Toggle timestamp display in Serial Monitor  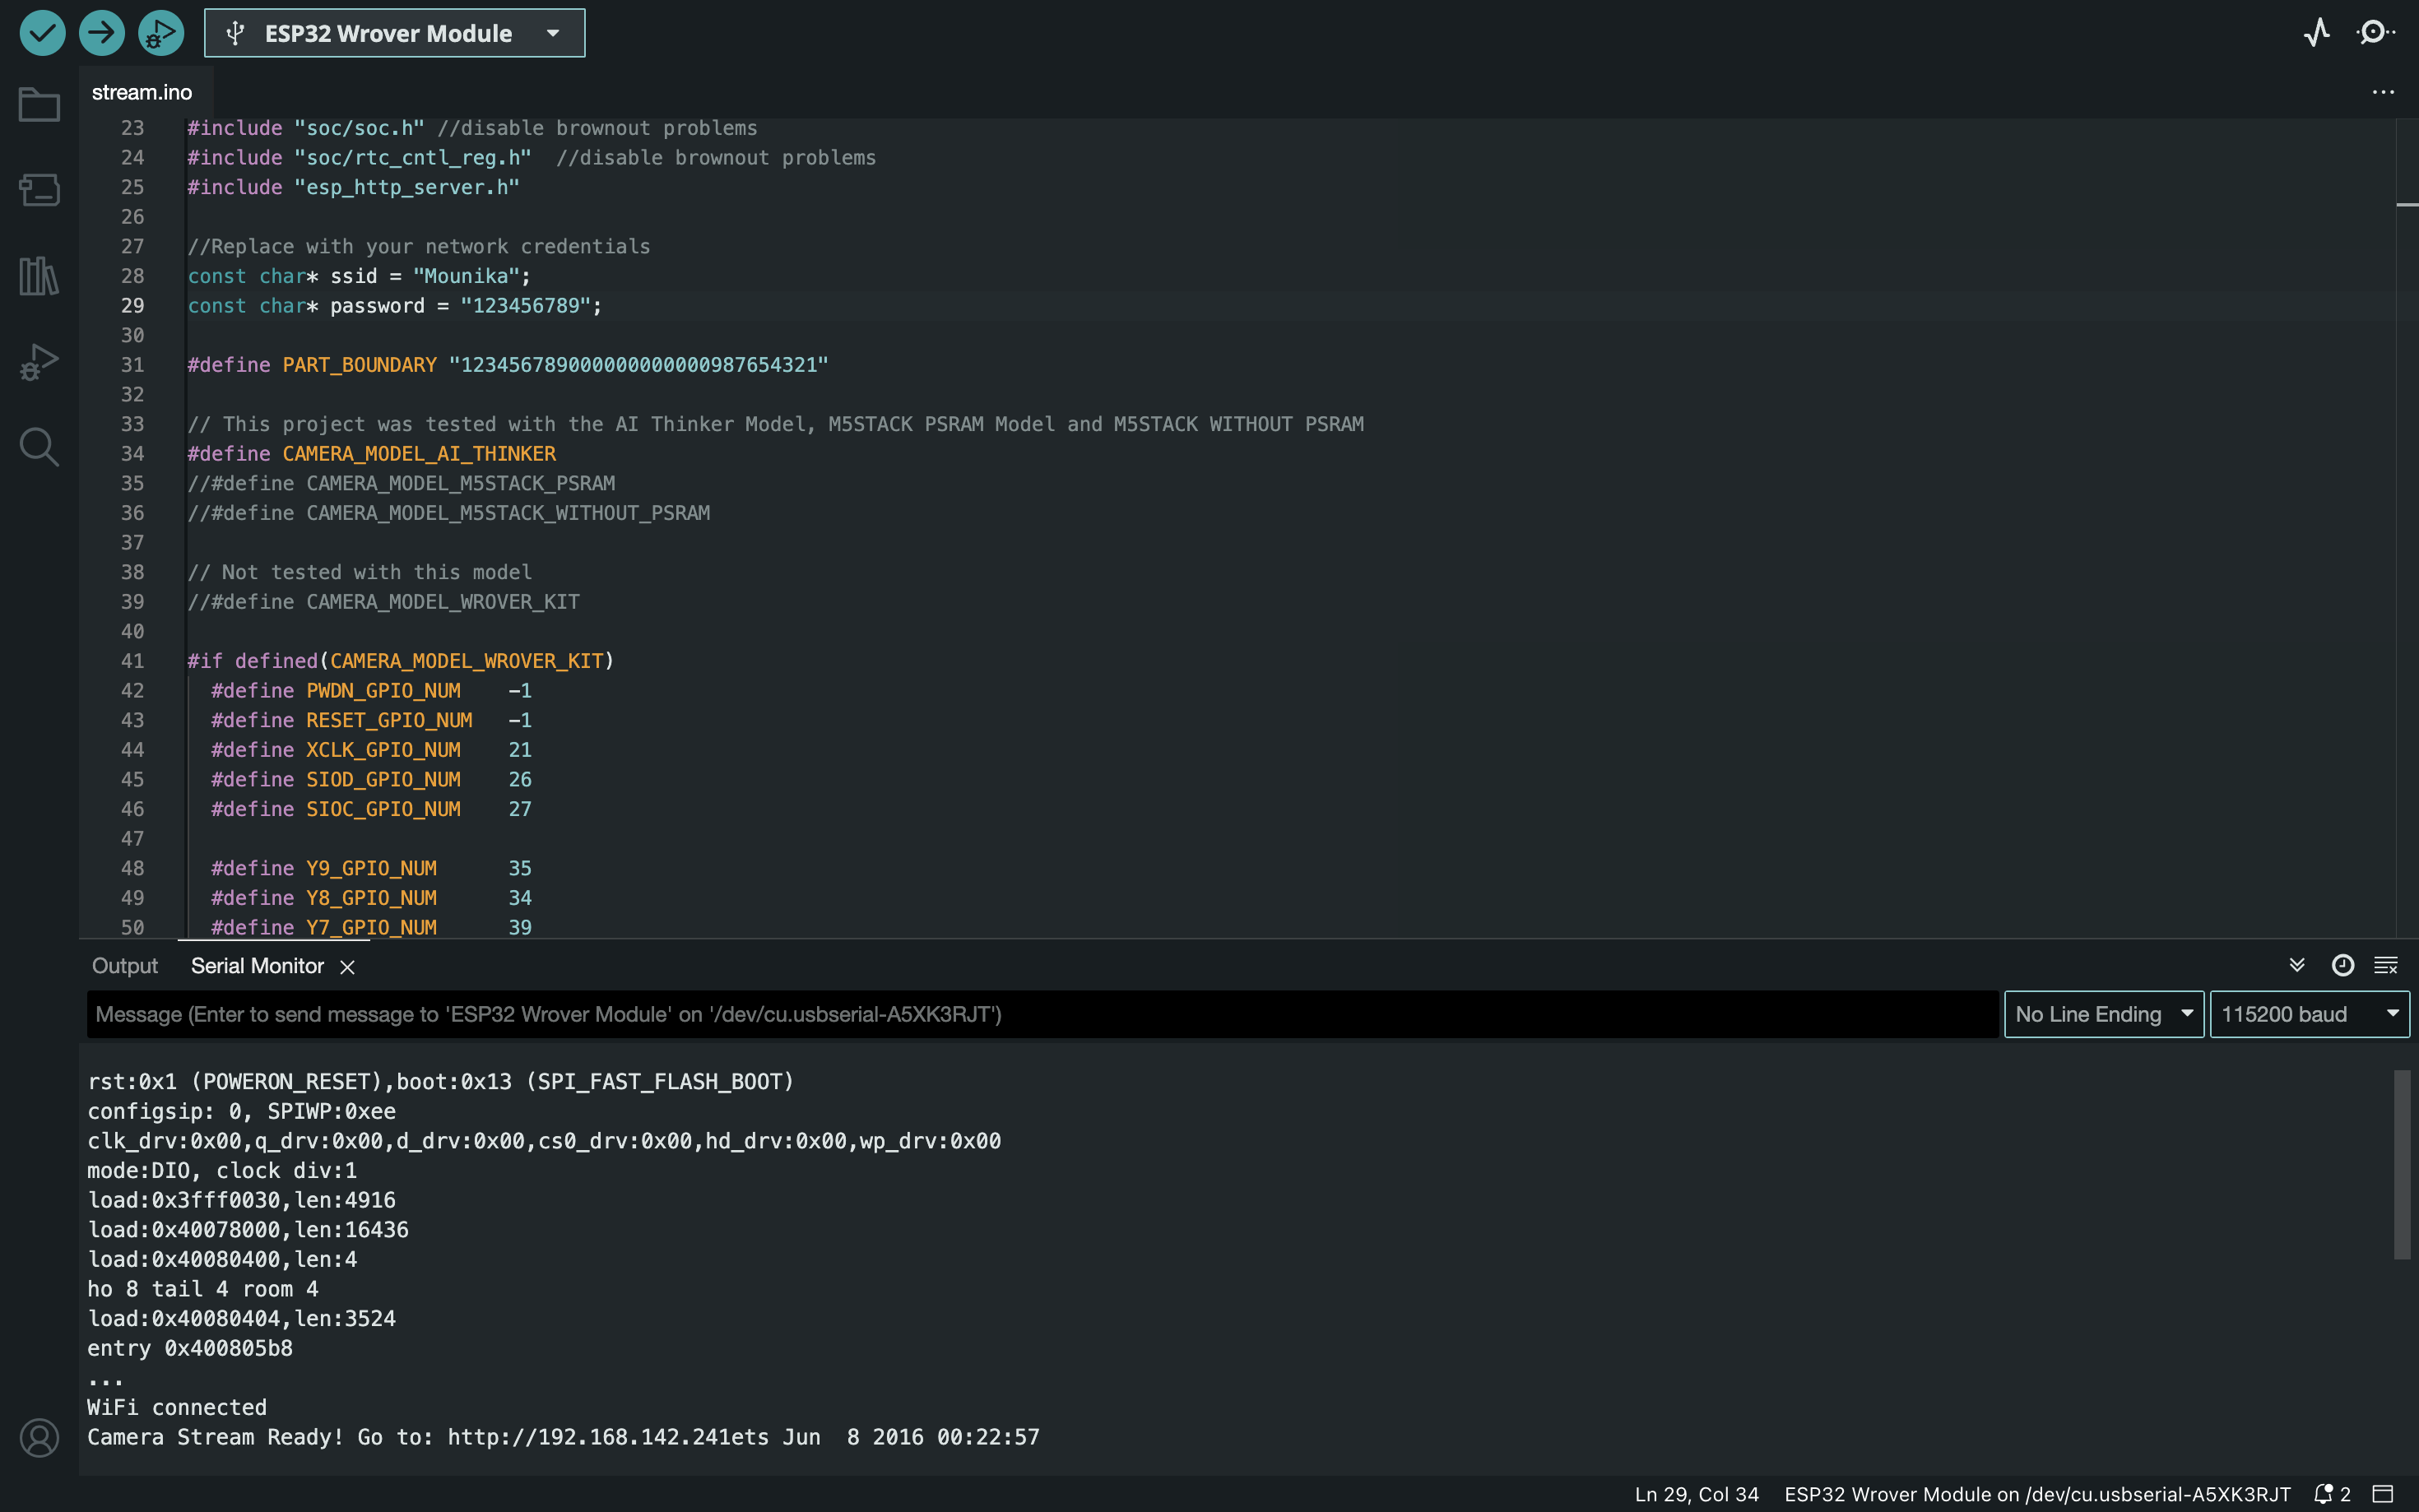2342,965
